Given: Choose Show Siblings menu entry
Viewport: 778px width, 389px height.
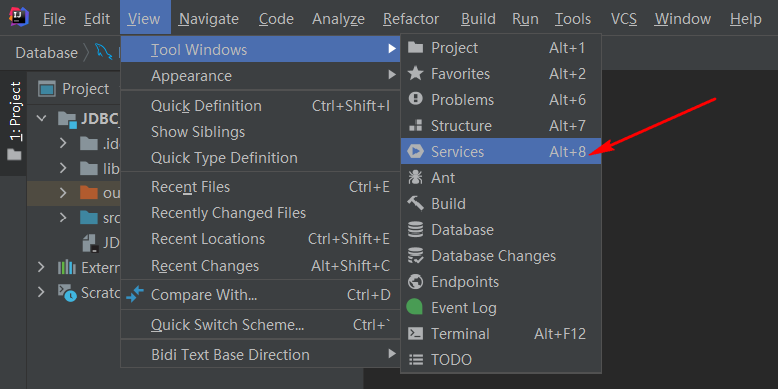Looking at the screenshot, I should click(x=260, y=132).
